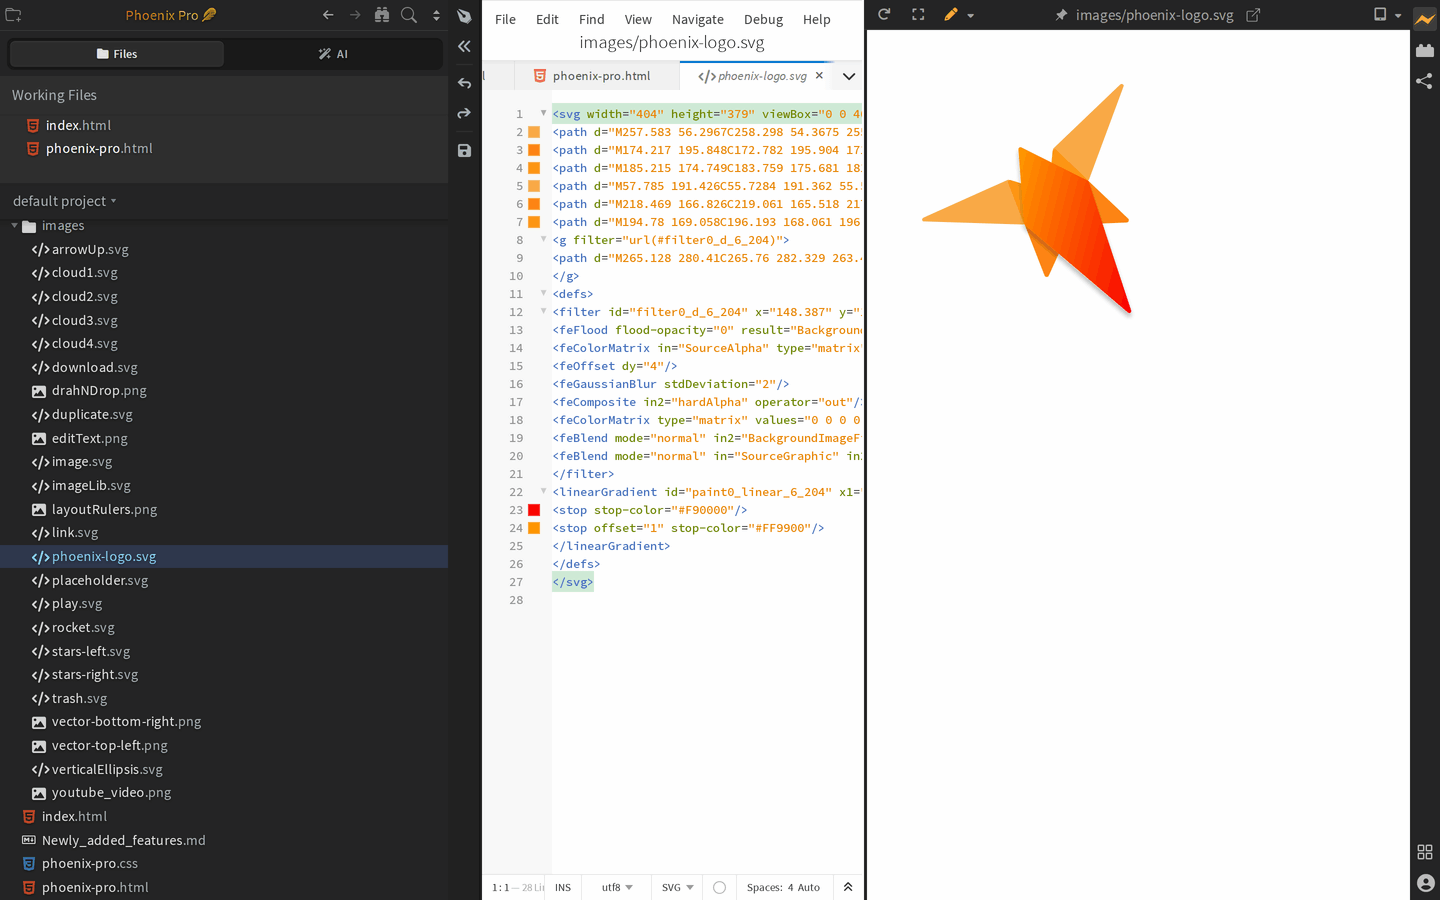Screen dimensions: 1440x900
Task: Save the file with floppy icon
Action: [464, 151]
